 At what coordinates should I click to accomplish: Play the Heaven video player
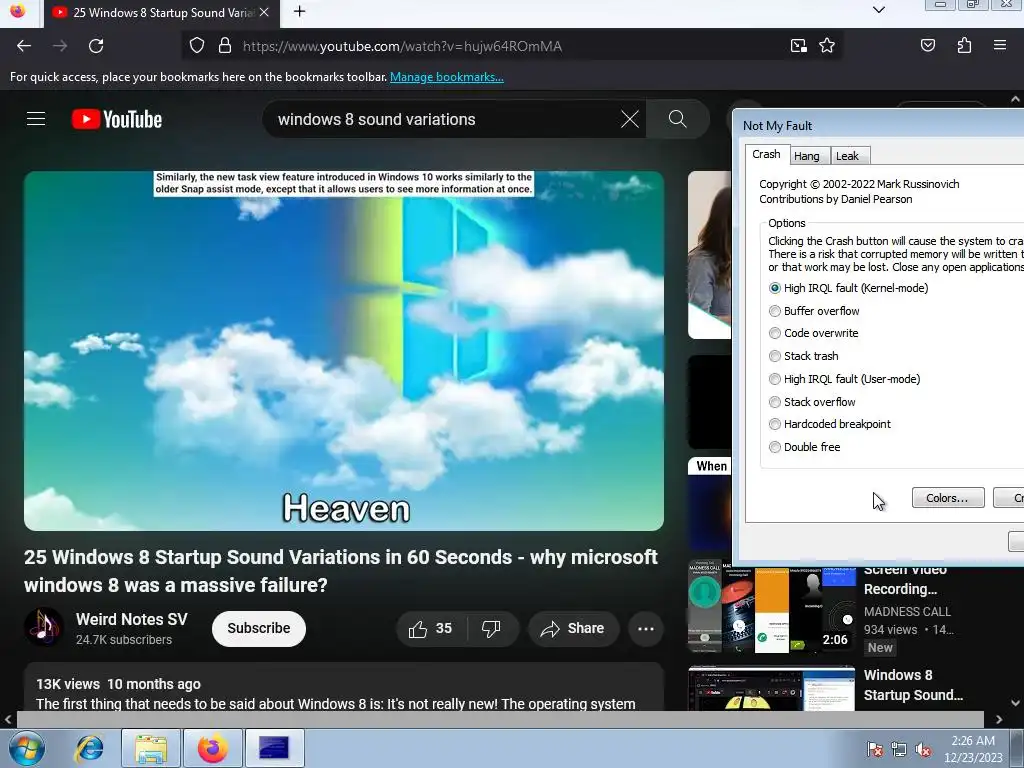(344, 351)
